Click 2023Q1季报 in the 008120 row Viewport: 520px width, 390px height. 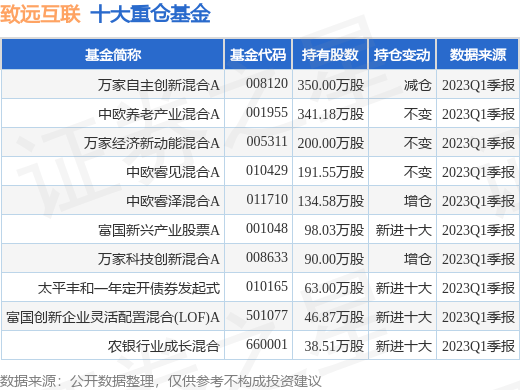pyautogui.click(x=478, y=85)
